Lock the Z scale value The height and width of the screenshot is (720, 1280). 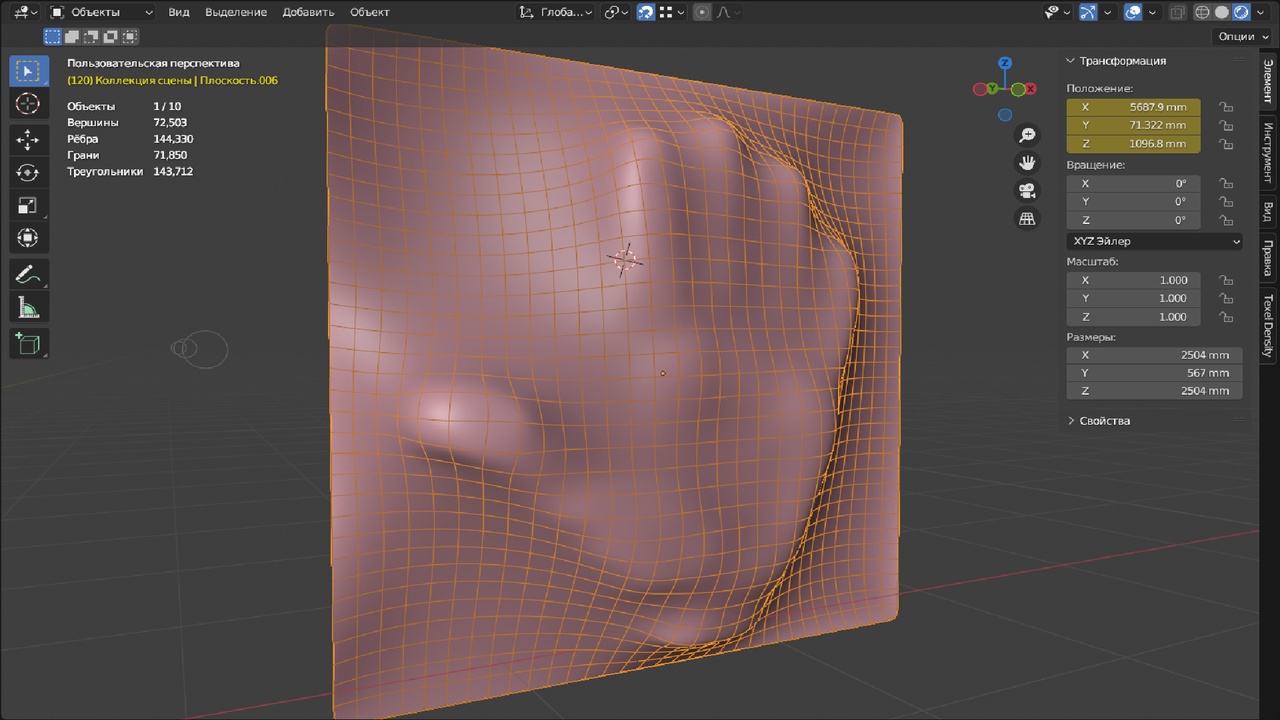(1225, 317)
